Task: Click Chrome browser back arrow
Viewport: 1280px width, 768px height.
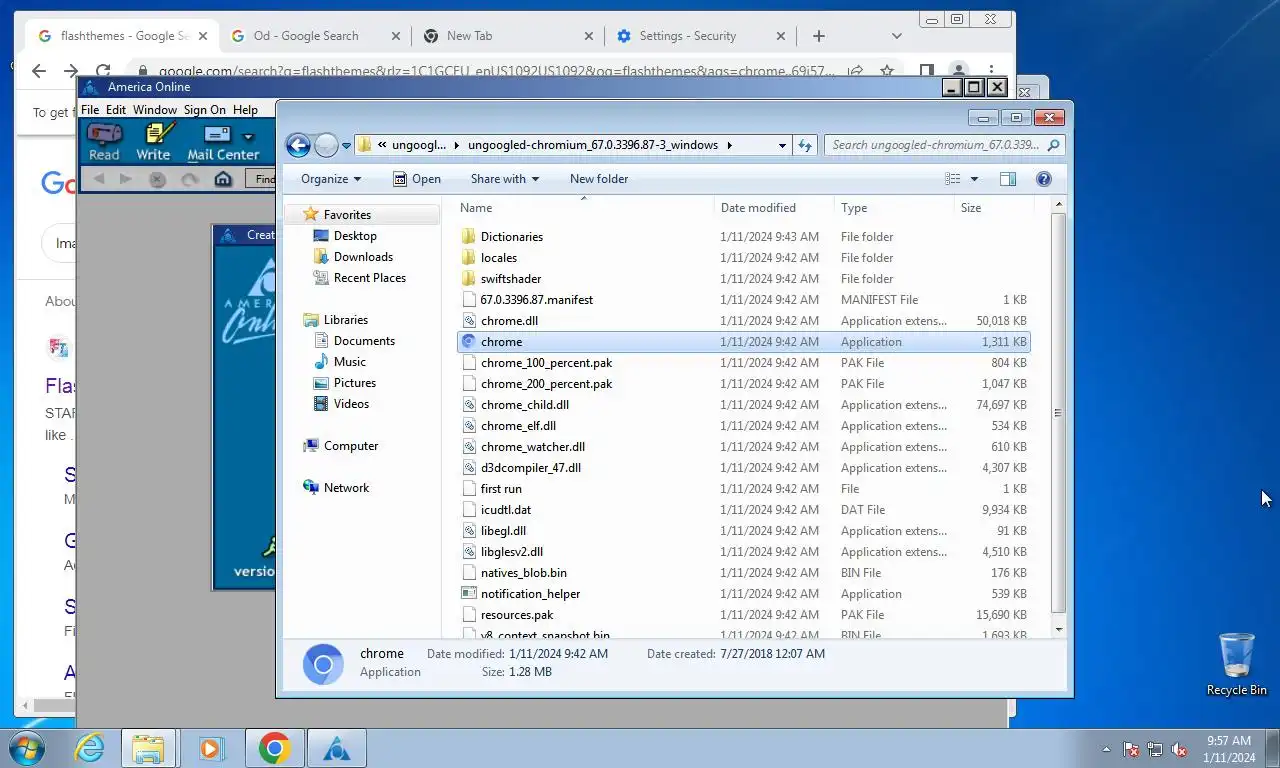Action: click(x=39, y=71)
